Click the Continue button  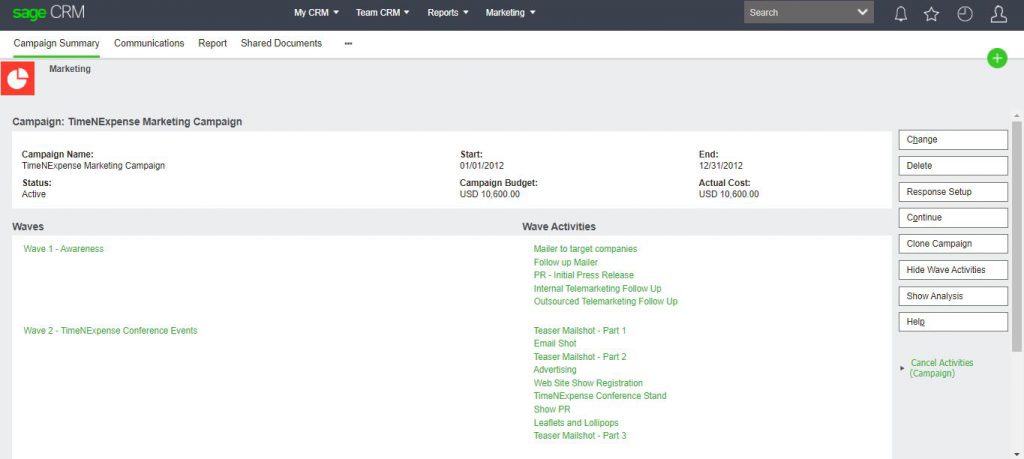953,217
